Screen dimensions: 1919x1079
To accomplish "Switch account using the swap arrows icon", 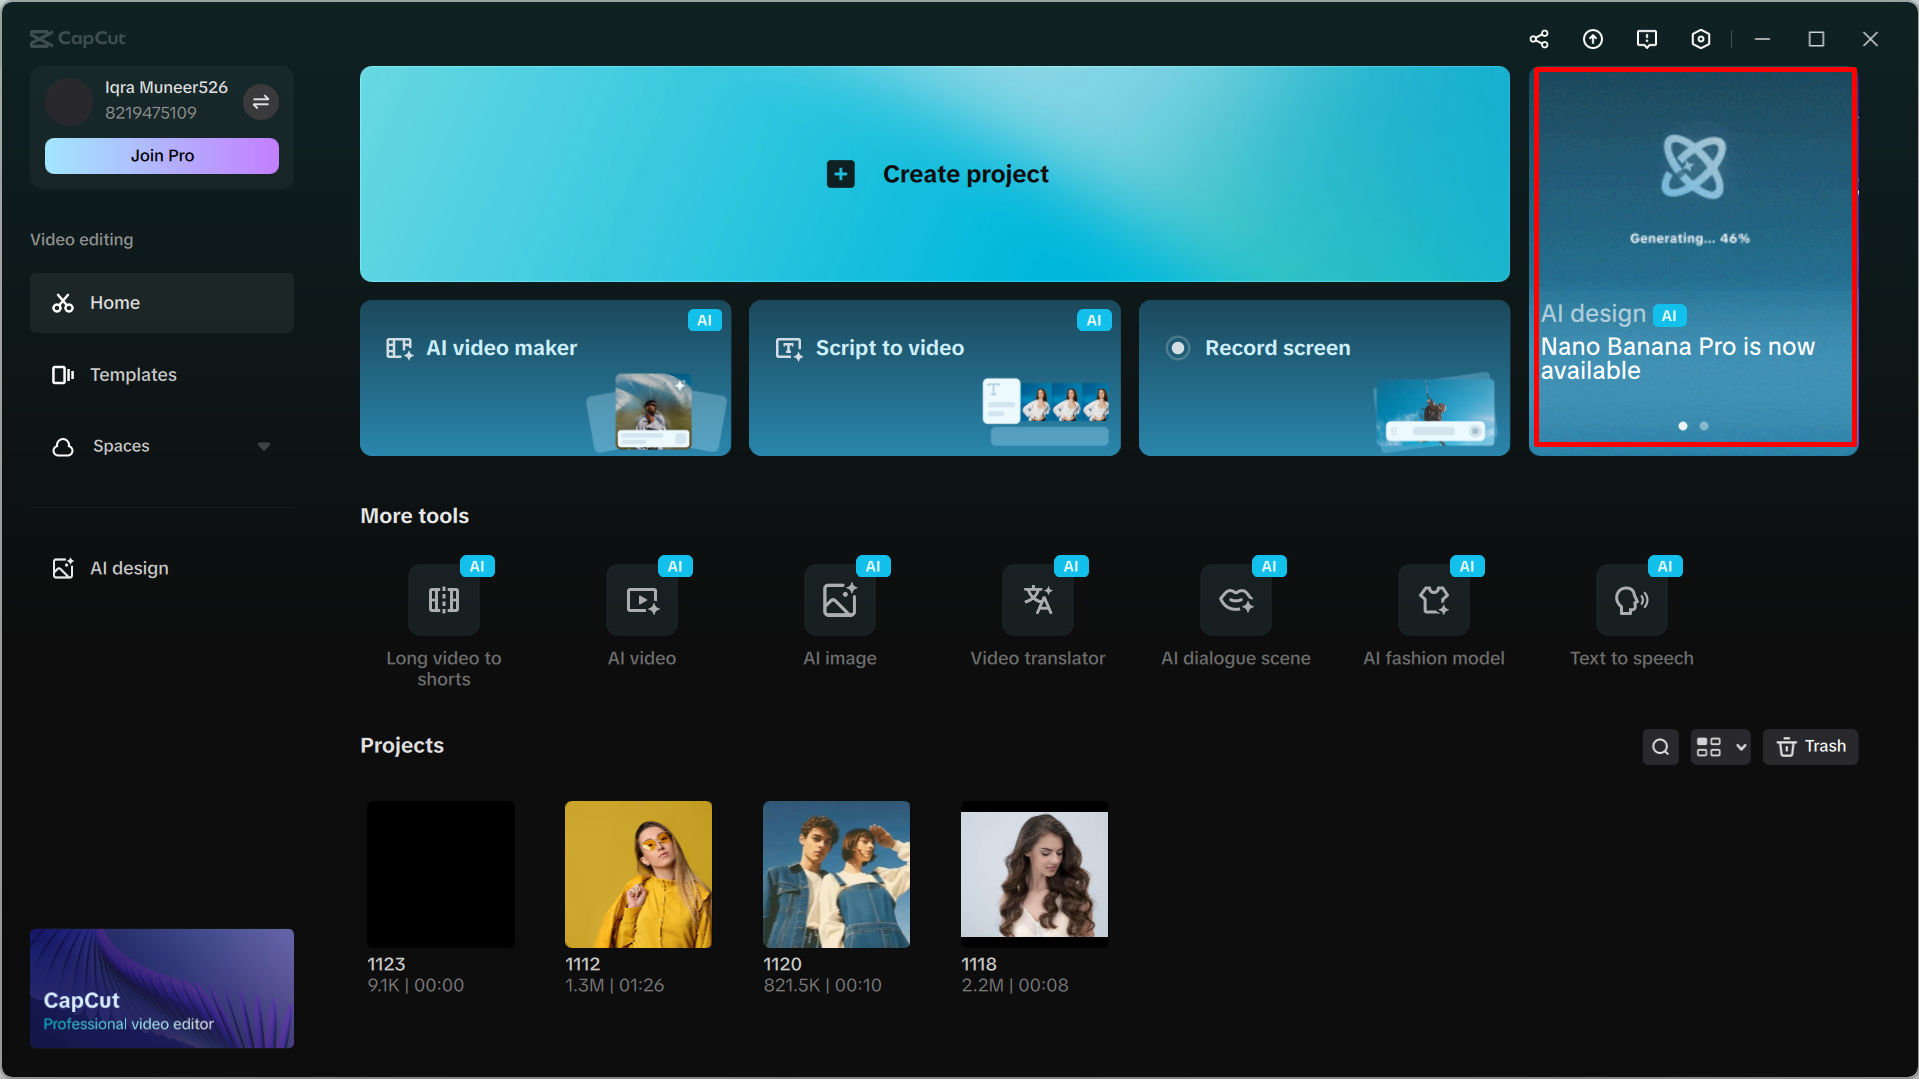I will coord(261,101).
